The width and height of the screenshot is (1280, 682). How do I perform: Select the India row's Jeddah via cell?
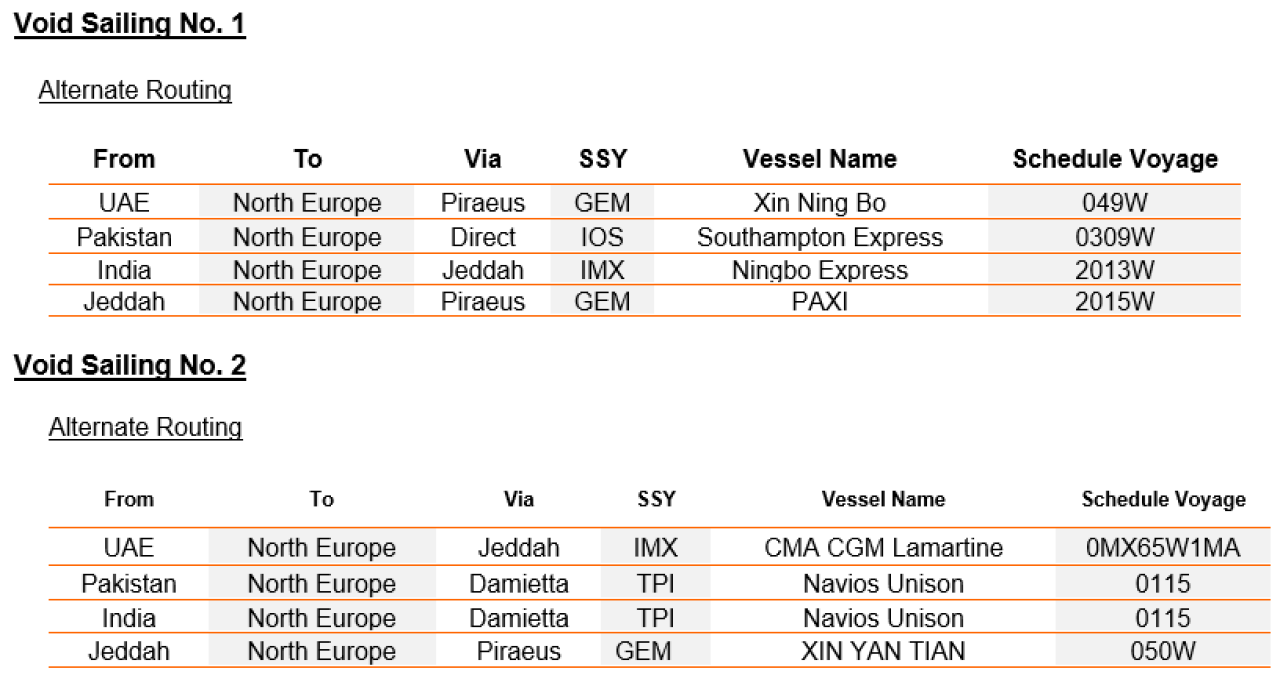483,270
